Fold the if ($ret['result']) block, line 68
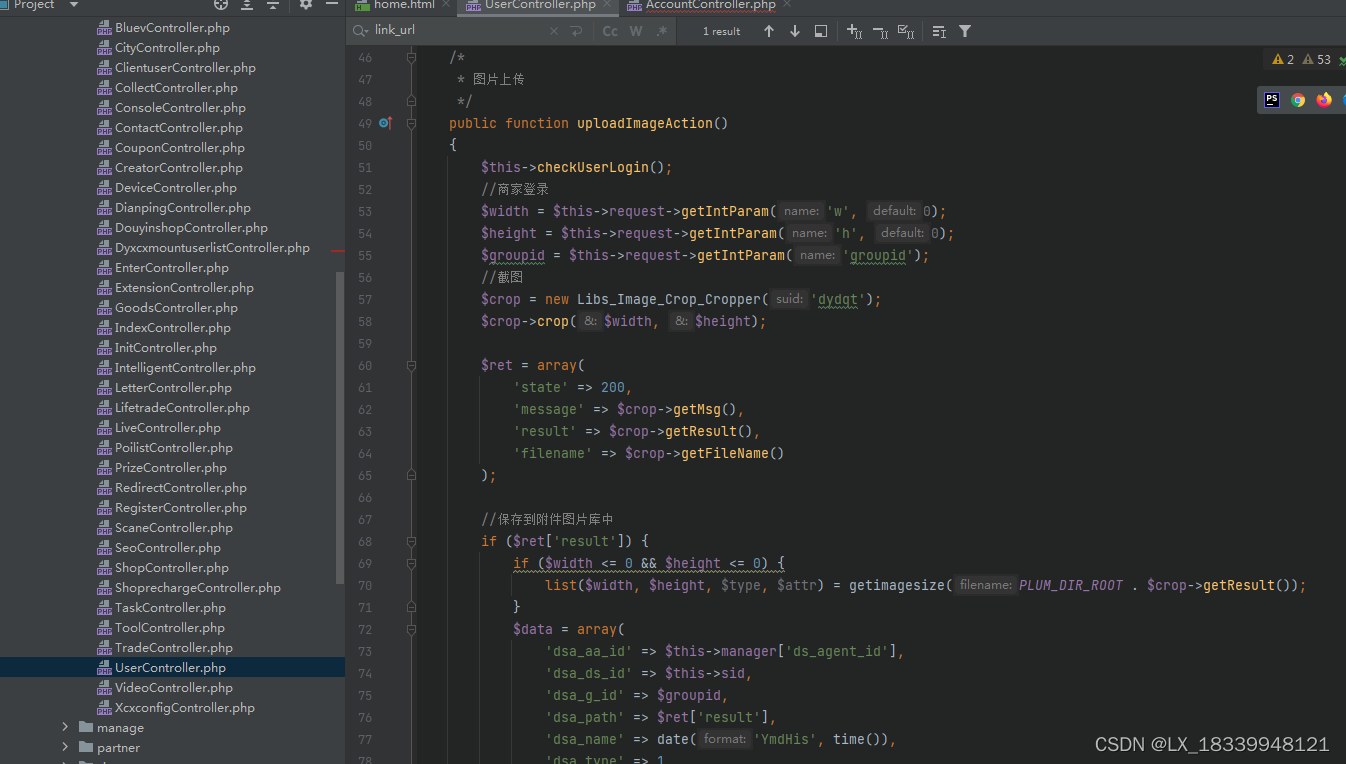The height and width of the screenshot is (764, 1346). pos(411,541)
